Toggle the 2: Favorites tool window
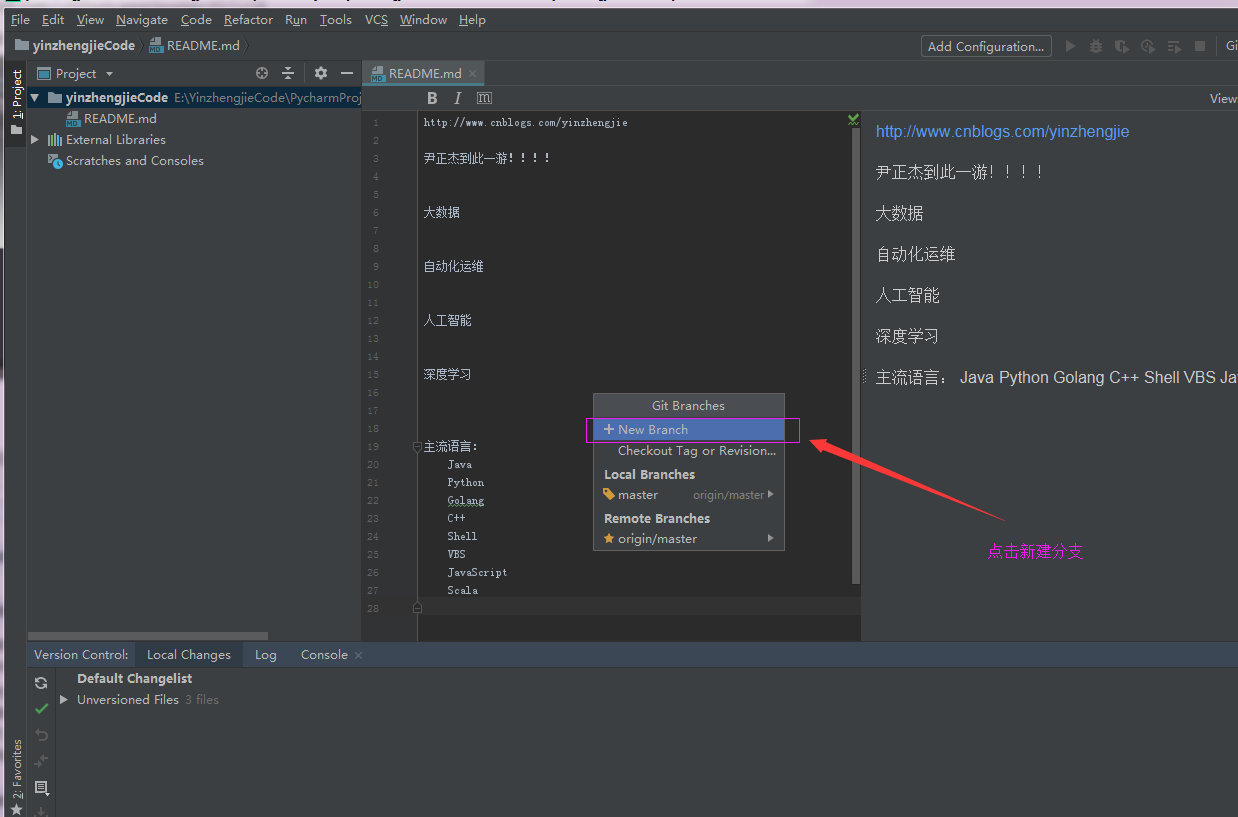Image resolution: width=1238 pixels, height=817 pixels. pyautogui.click(x=16, y=776)
